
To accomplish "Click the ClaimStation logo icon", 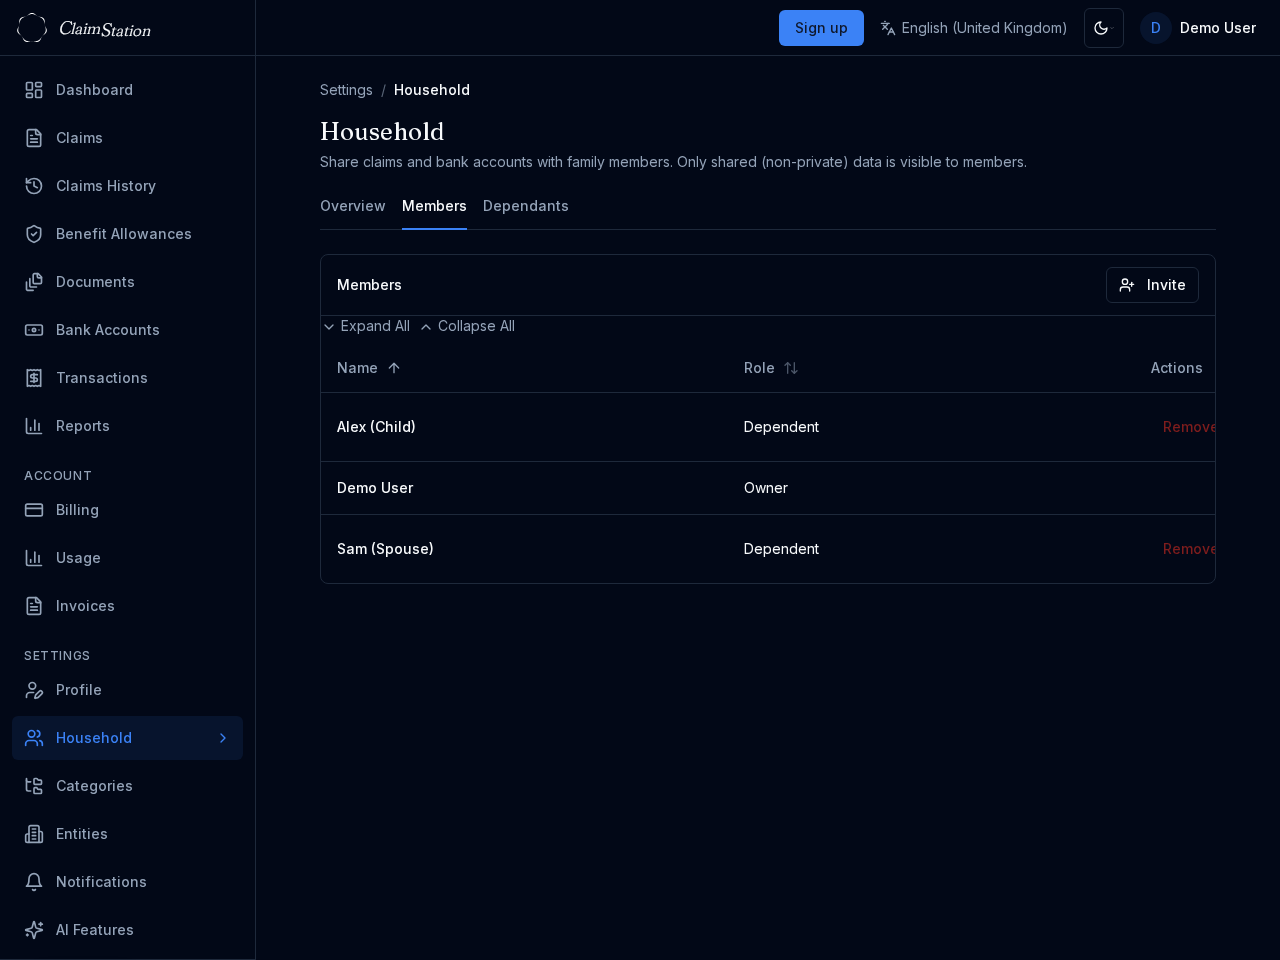I will coord(32,28).
